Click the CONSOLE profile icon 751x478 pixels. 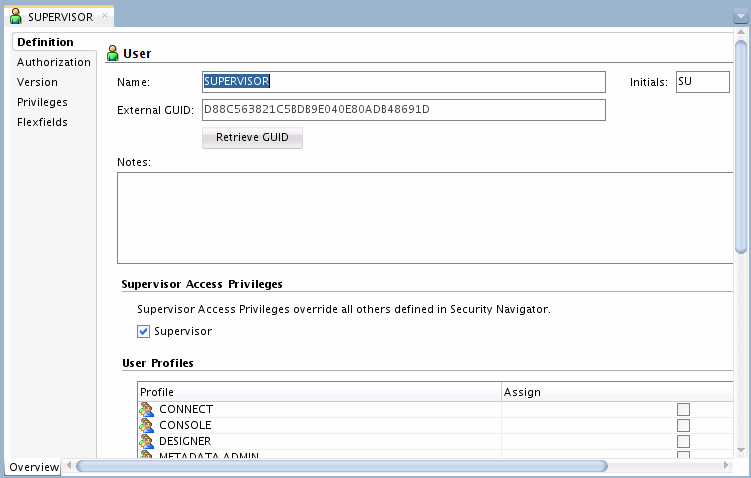[147, 425]
